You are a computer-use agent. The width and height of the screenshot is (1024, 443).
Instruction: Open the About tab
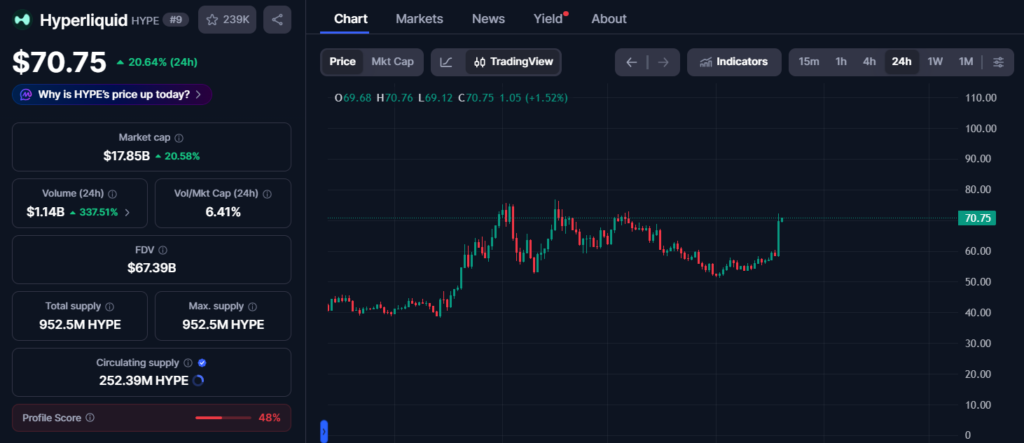click(609, 19)
